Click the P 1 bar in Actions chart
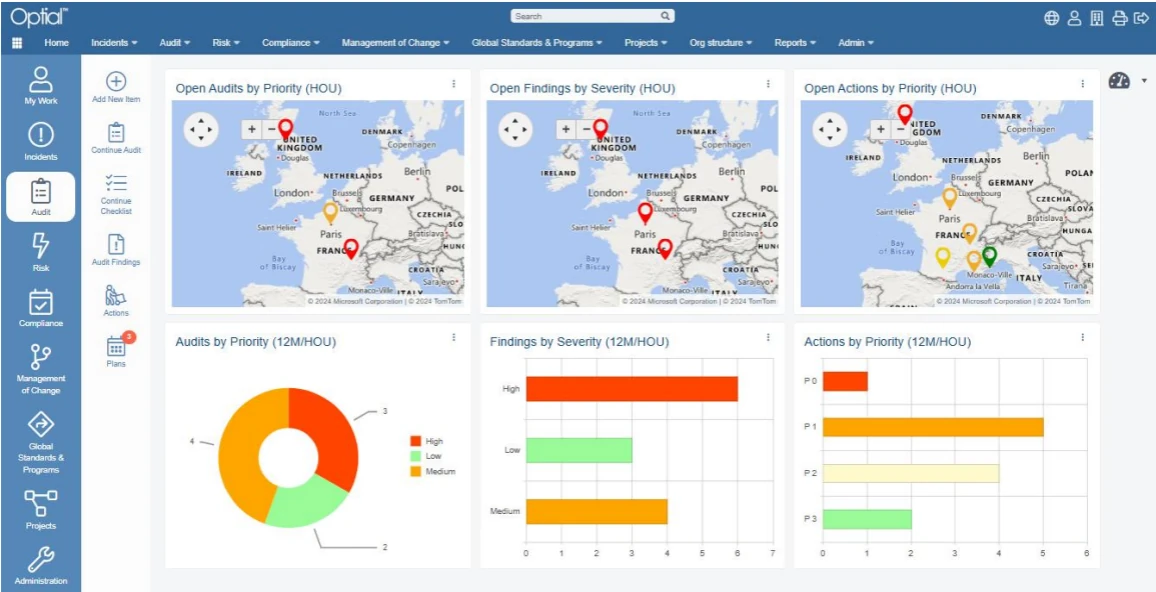 coord(933,427)
